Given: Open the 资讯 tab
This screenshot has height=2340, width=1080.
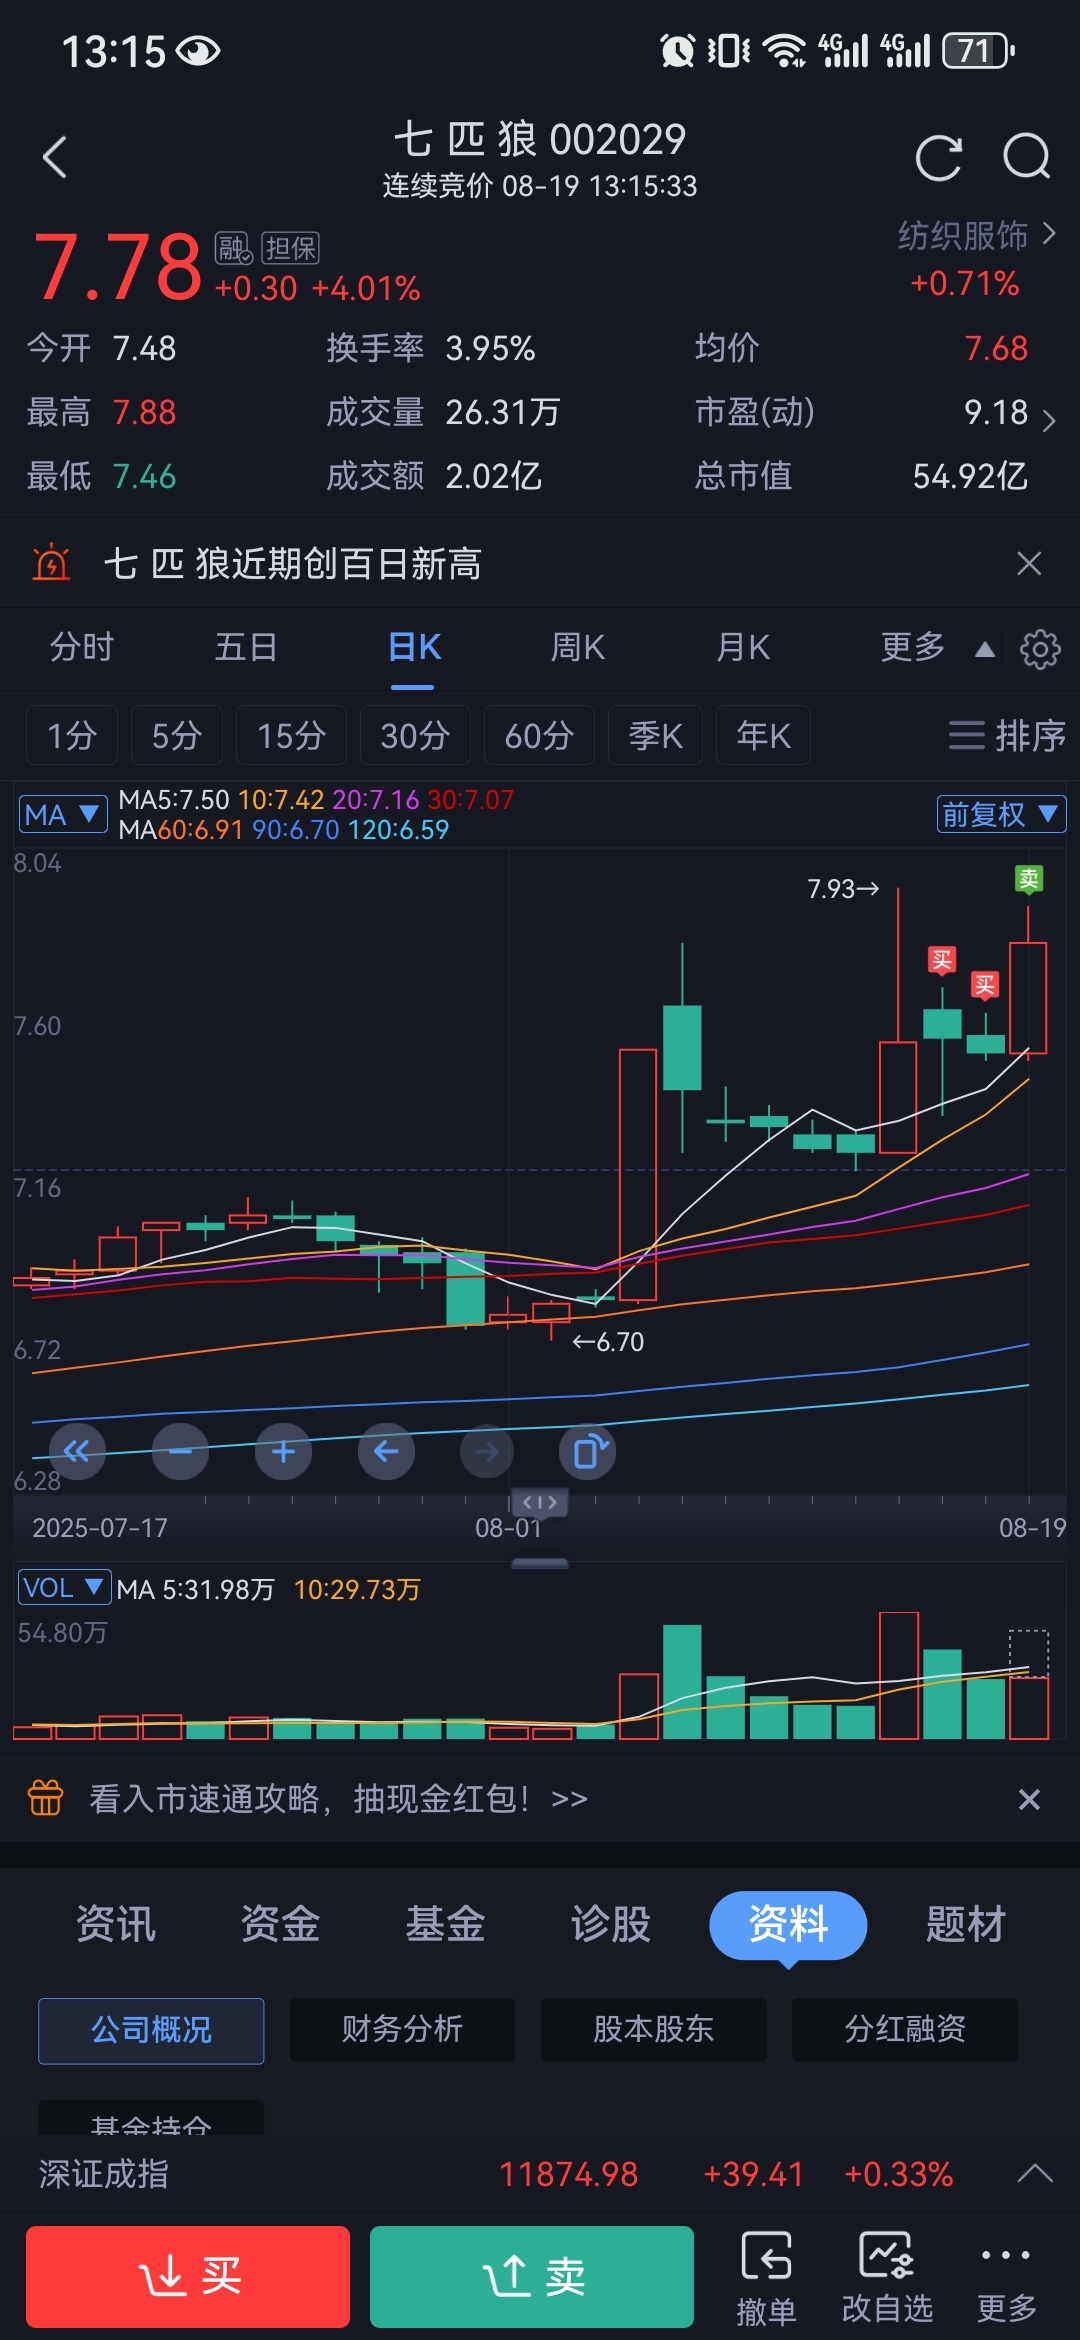Looking at the screenshot, I should 116,1923.
